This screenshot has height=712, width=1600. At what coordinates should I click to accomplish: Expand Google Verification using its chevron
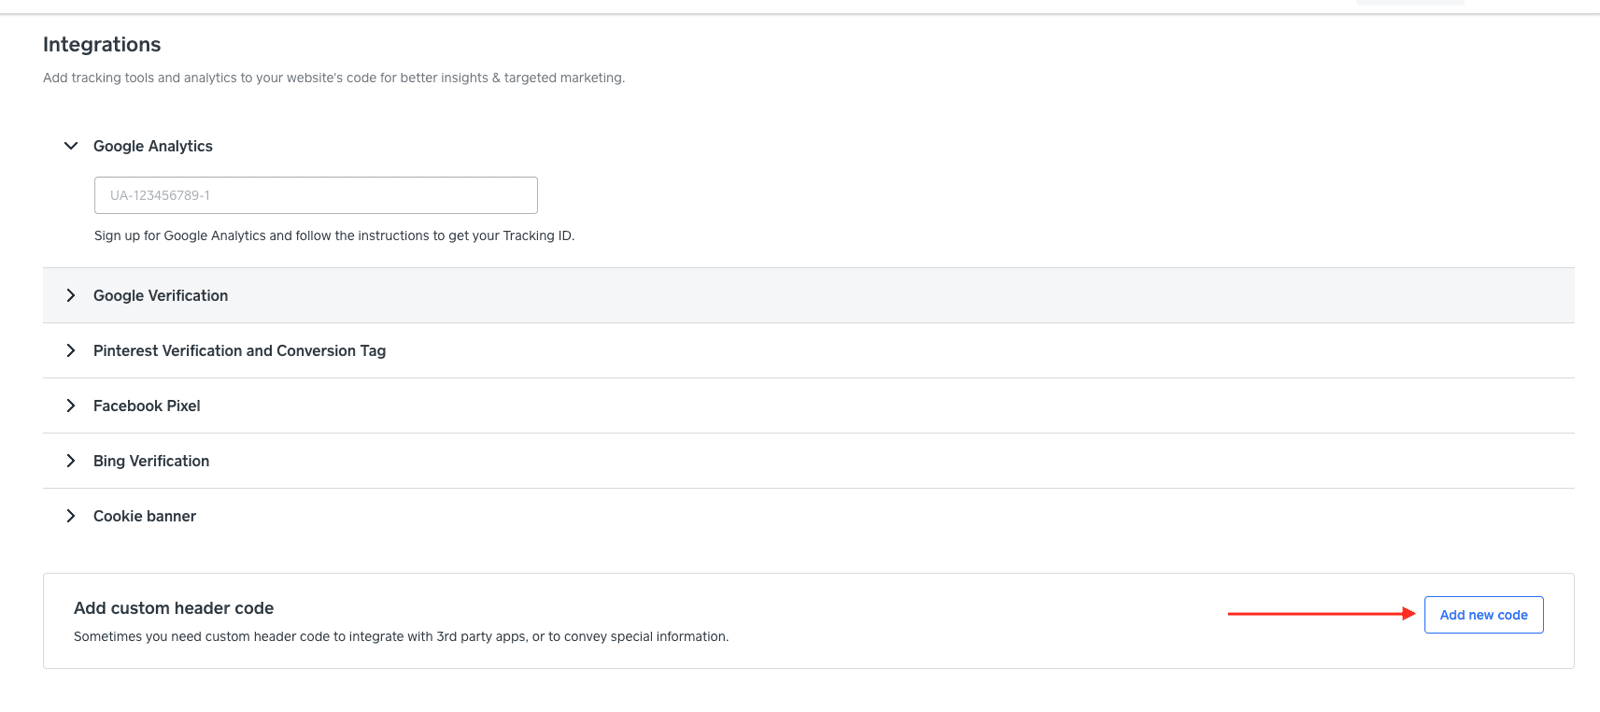pyautogui.click(x=71, y=296)
